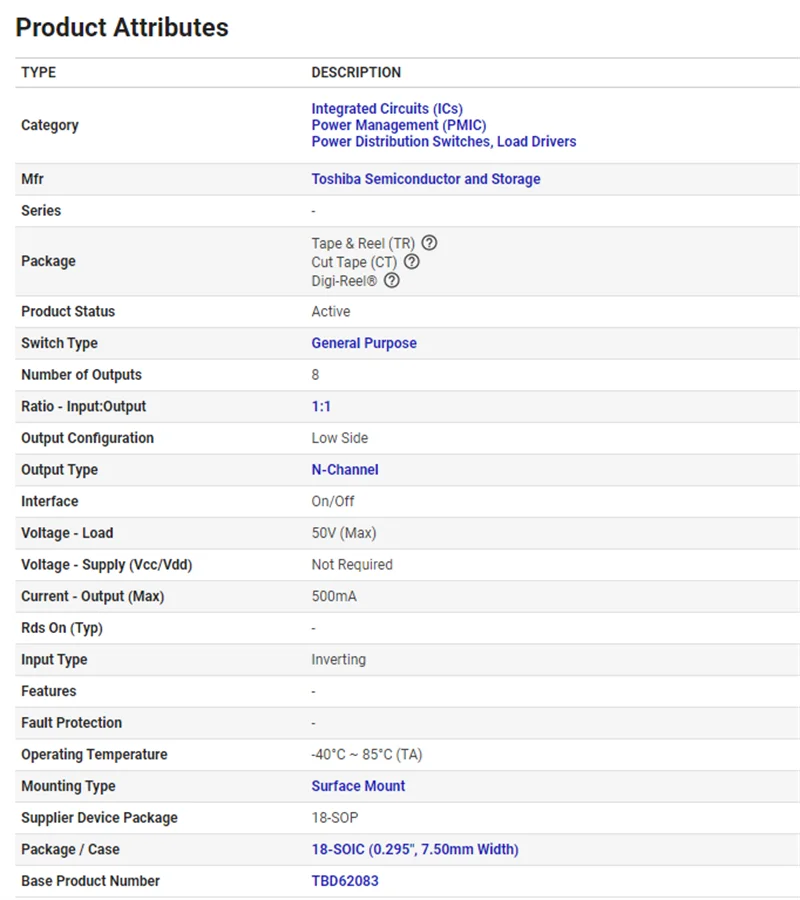Select Power Distribution Switches, Load Drivers
Viewport: 800px width, 900px height.
coord(443,141)
